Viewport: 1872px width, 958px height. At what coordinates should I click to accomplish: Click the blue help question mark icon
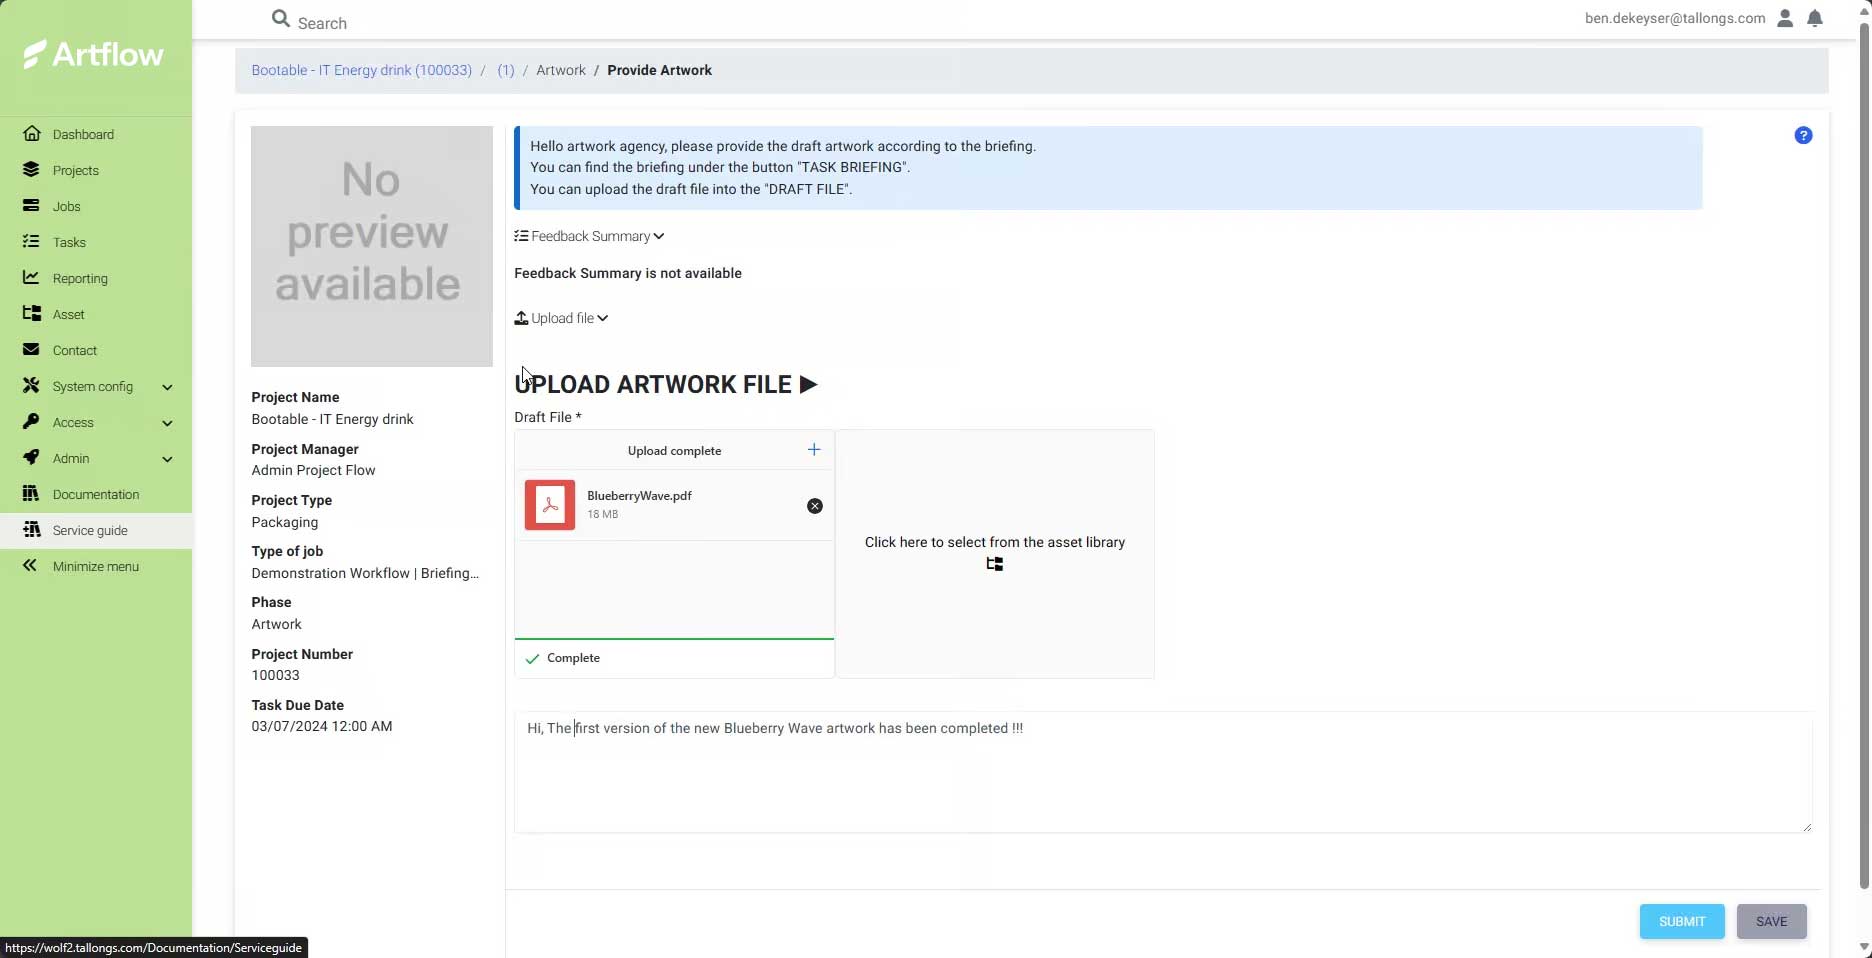pyautogui.click(x=1803, y=136)
